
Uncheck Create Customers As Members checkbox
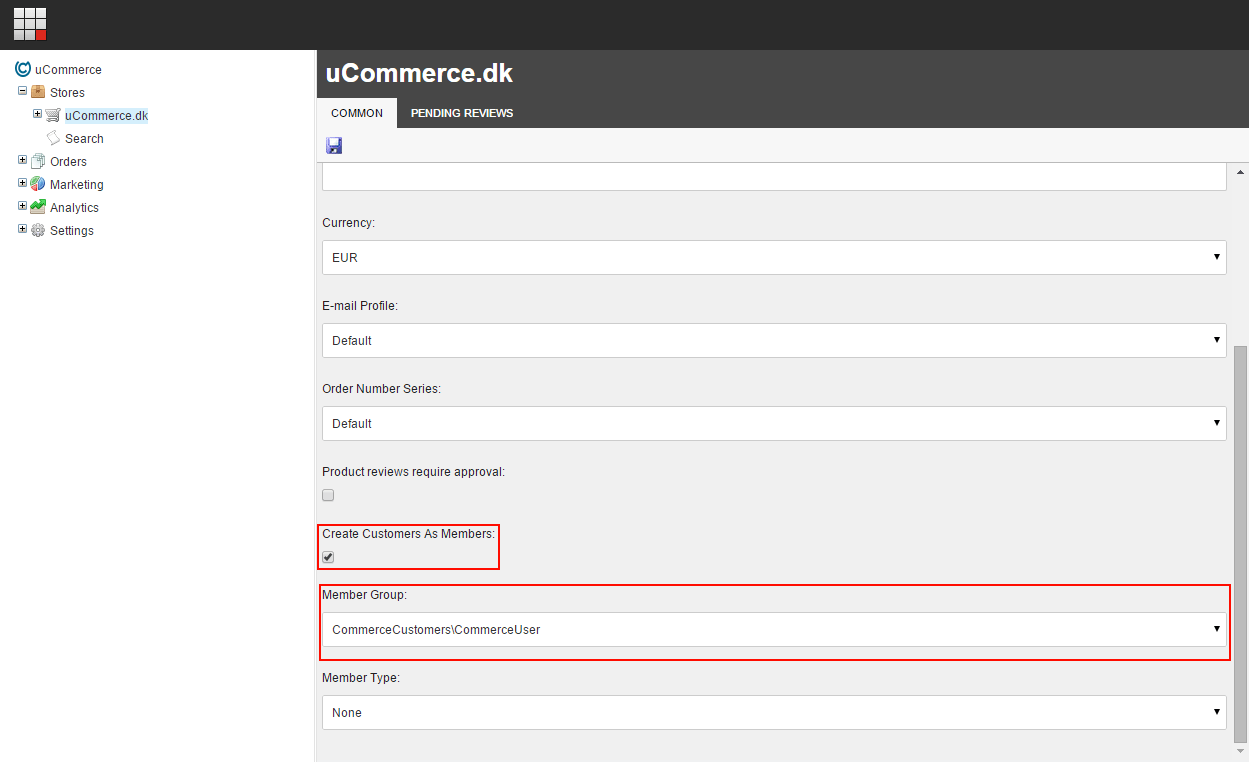tap(328, 557)
